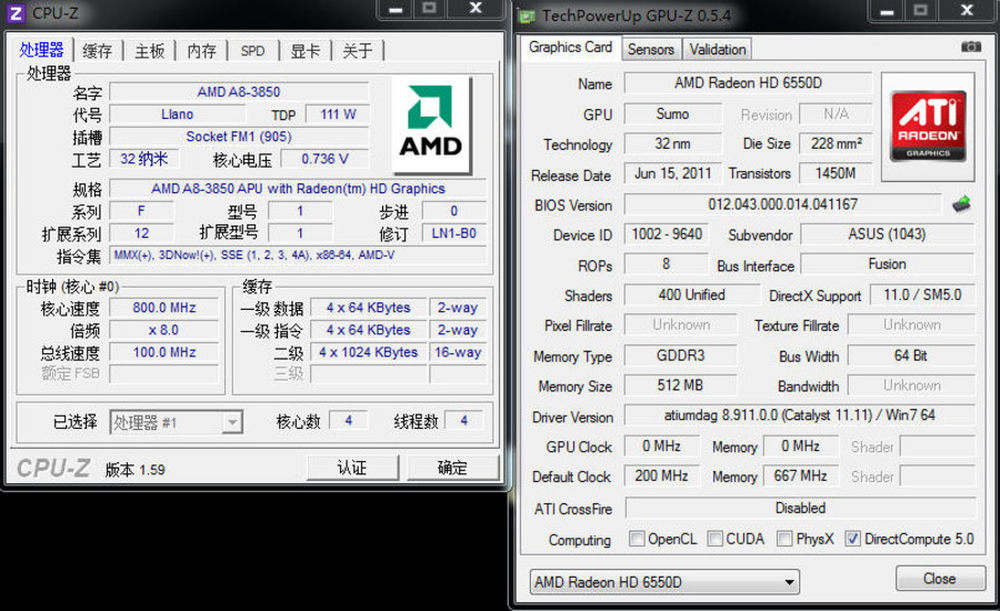Click the bus speed 100.0 MHz
Screen dimensions: 1000x611
[164, 352]
